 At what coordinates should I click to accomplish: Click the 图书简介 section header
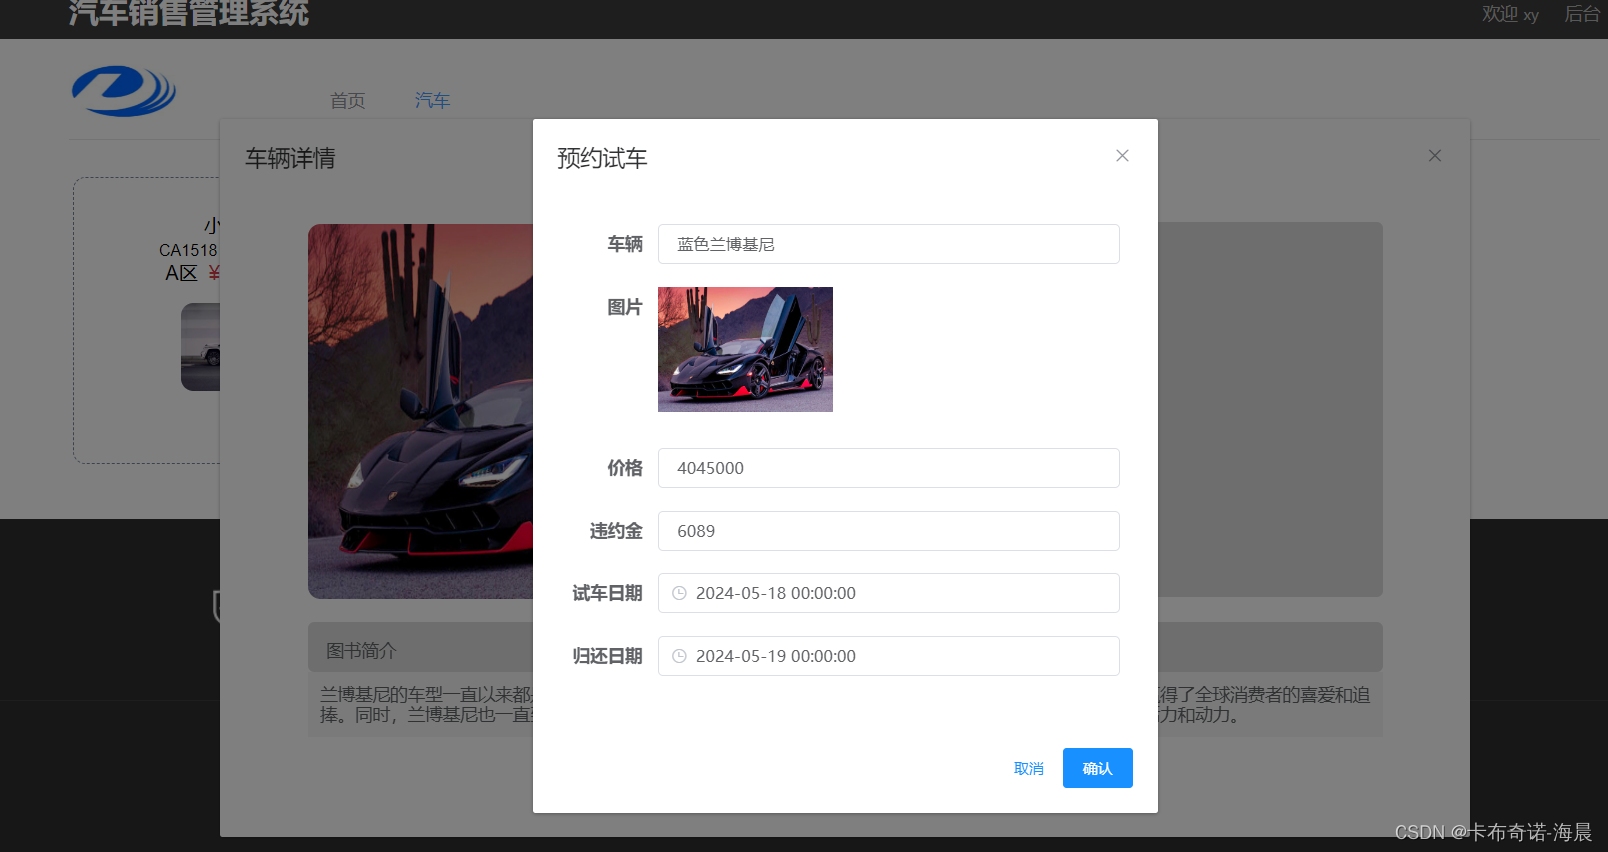(361, 651)
